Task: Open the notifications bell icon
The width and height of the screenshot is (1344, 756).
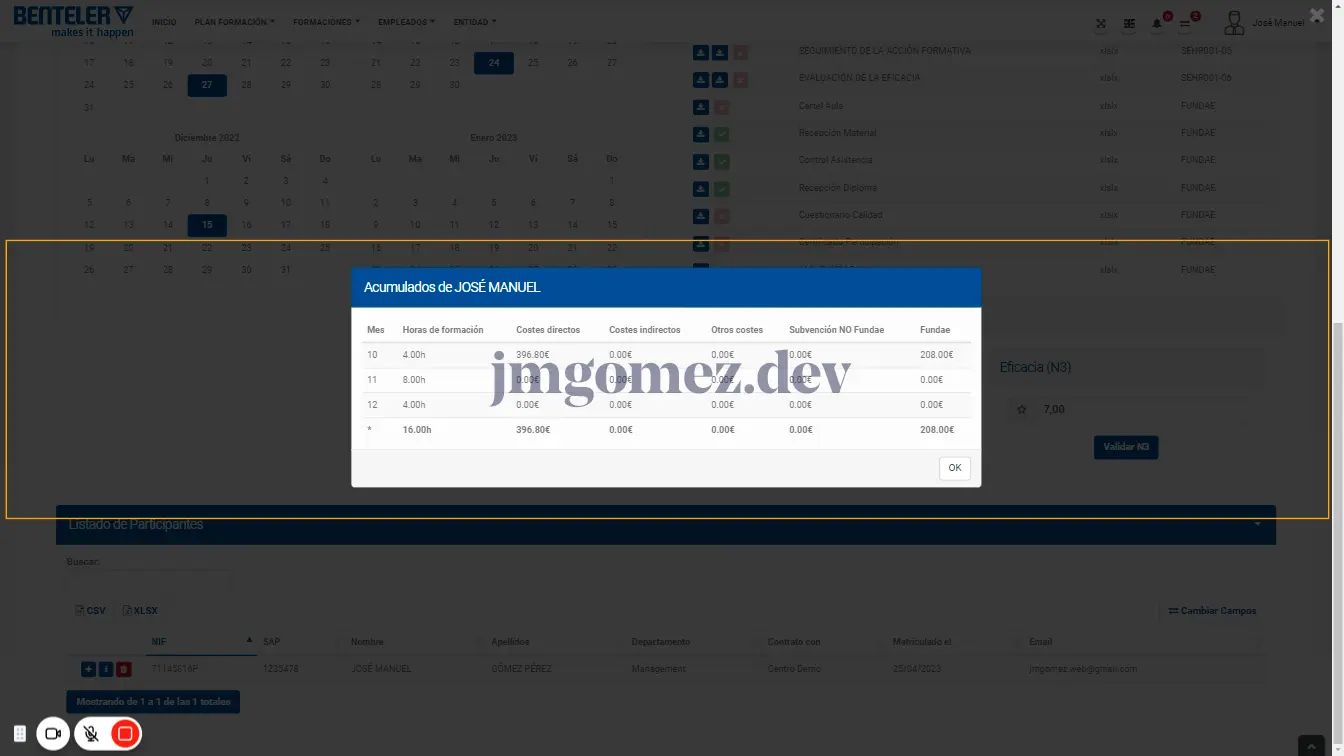Action: (1157, 24)
